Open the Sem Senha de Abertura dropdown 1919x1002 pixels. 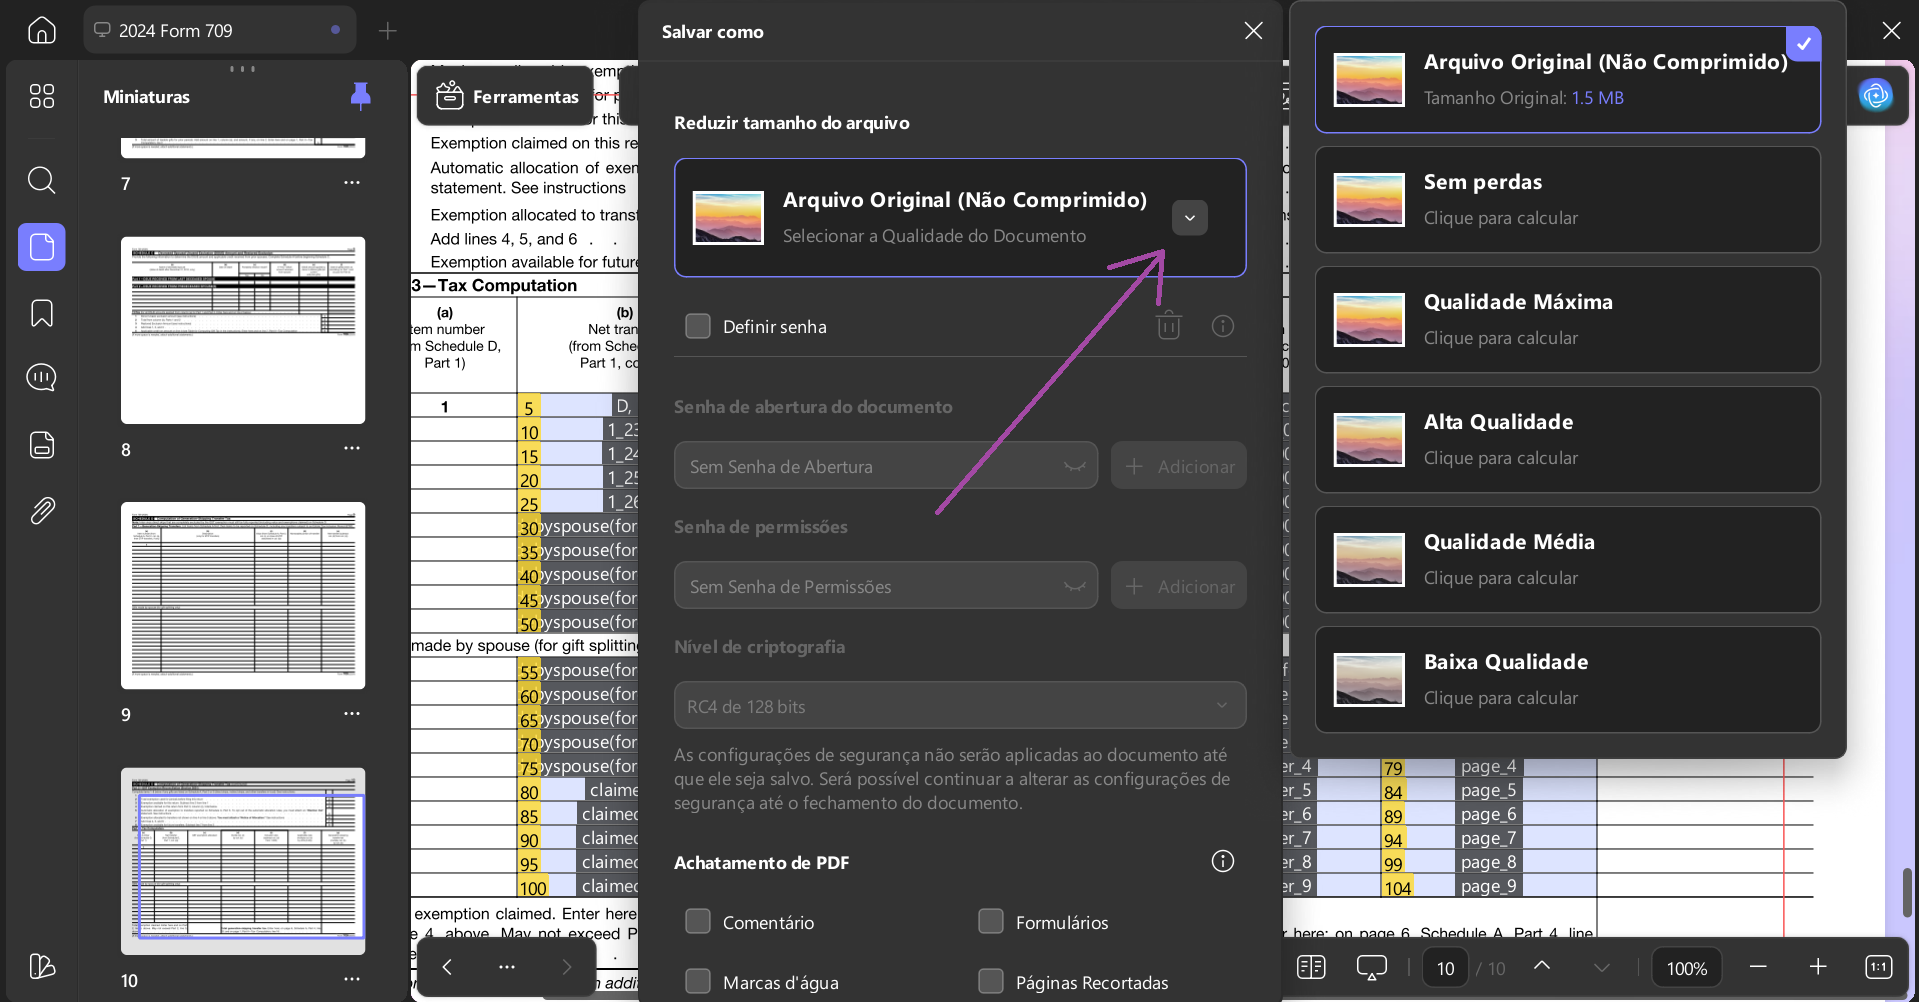tap(886, 466)
